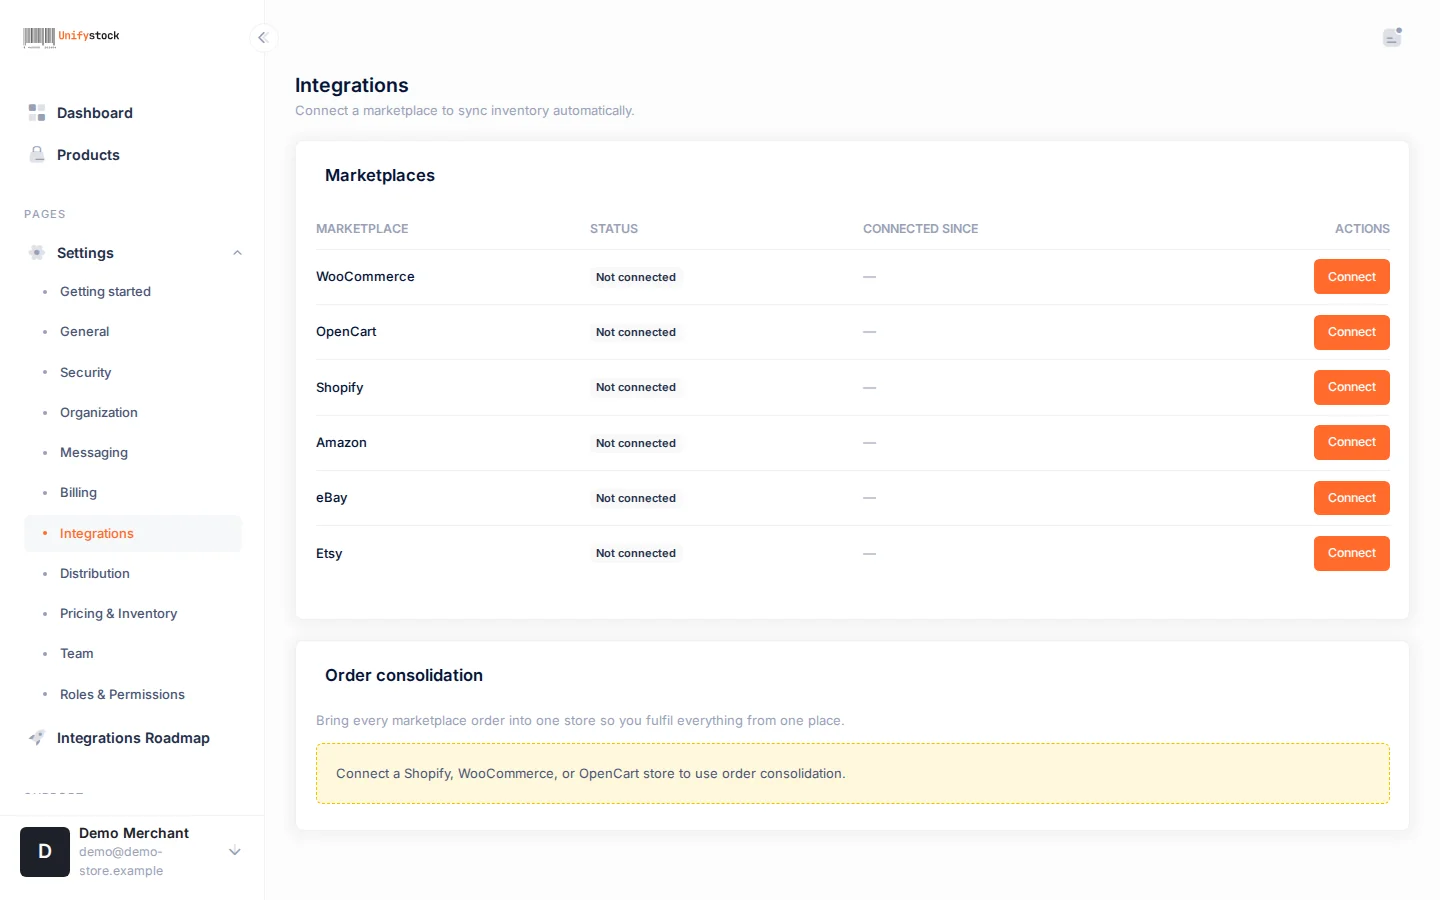Click the Amazon marketplace name
The width and height of the screenshot is (1440, 900).
(x=341, y=443)
